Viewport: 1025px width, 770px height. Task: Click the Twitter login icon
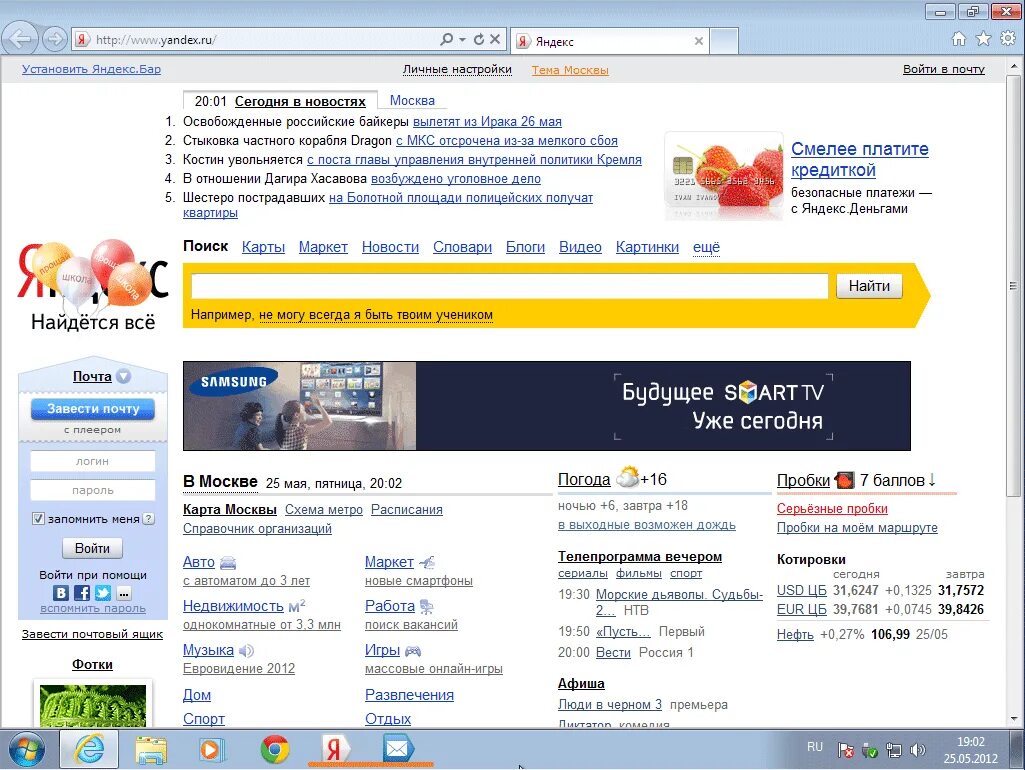[103, 593]
